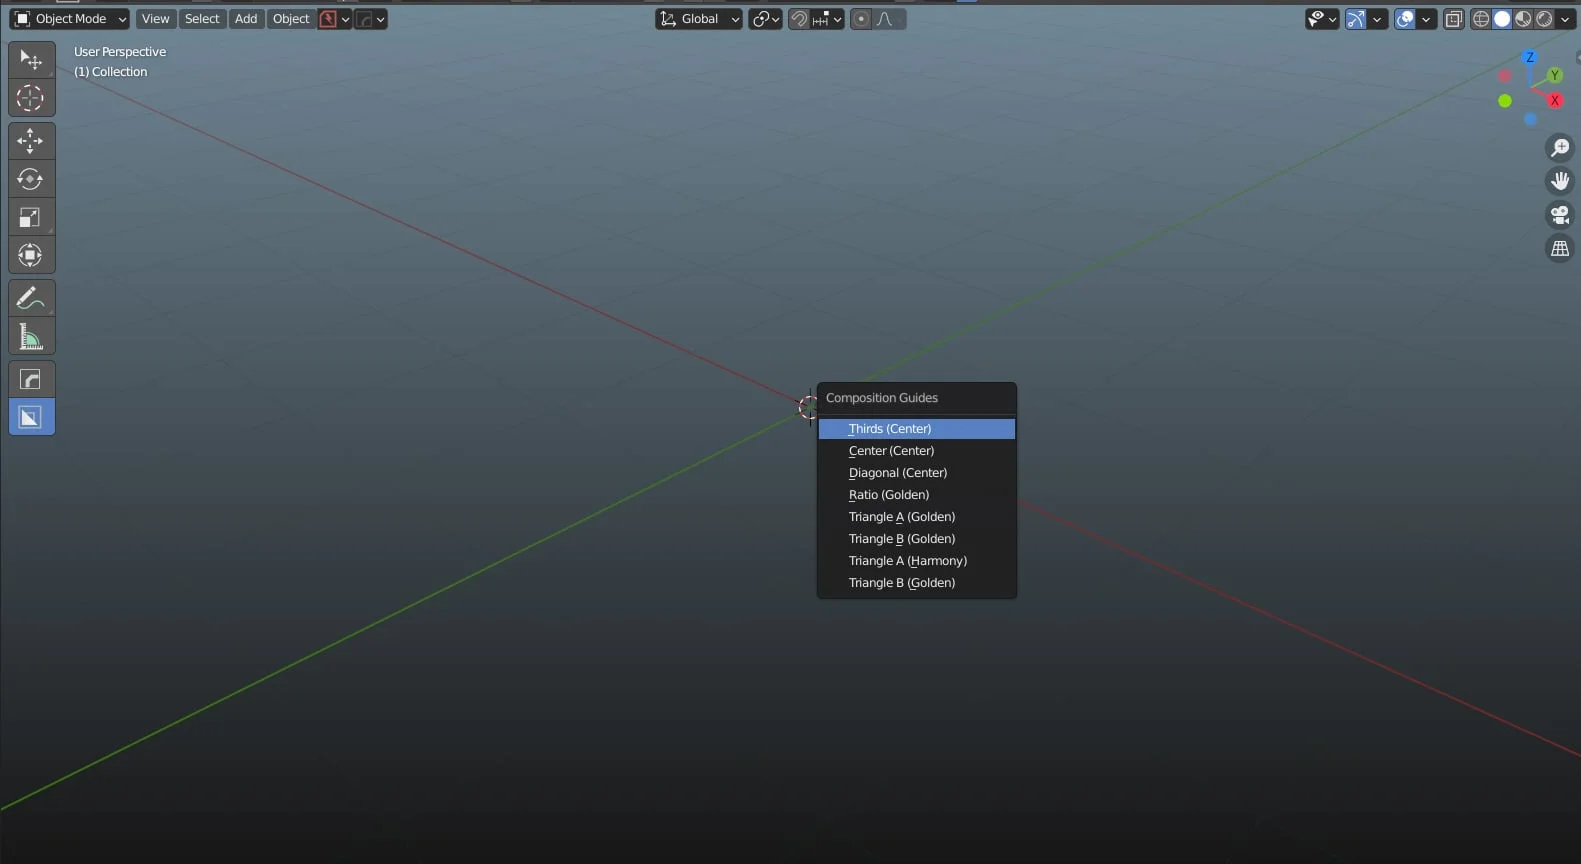Click the unlabeled faded red negative axis ball
1581x864 pixels.
tap(1505, 76)
